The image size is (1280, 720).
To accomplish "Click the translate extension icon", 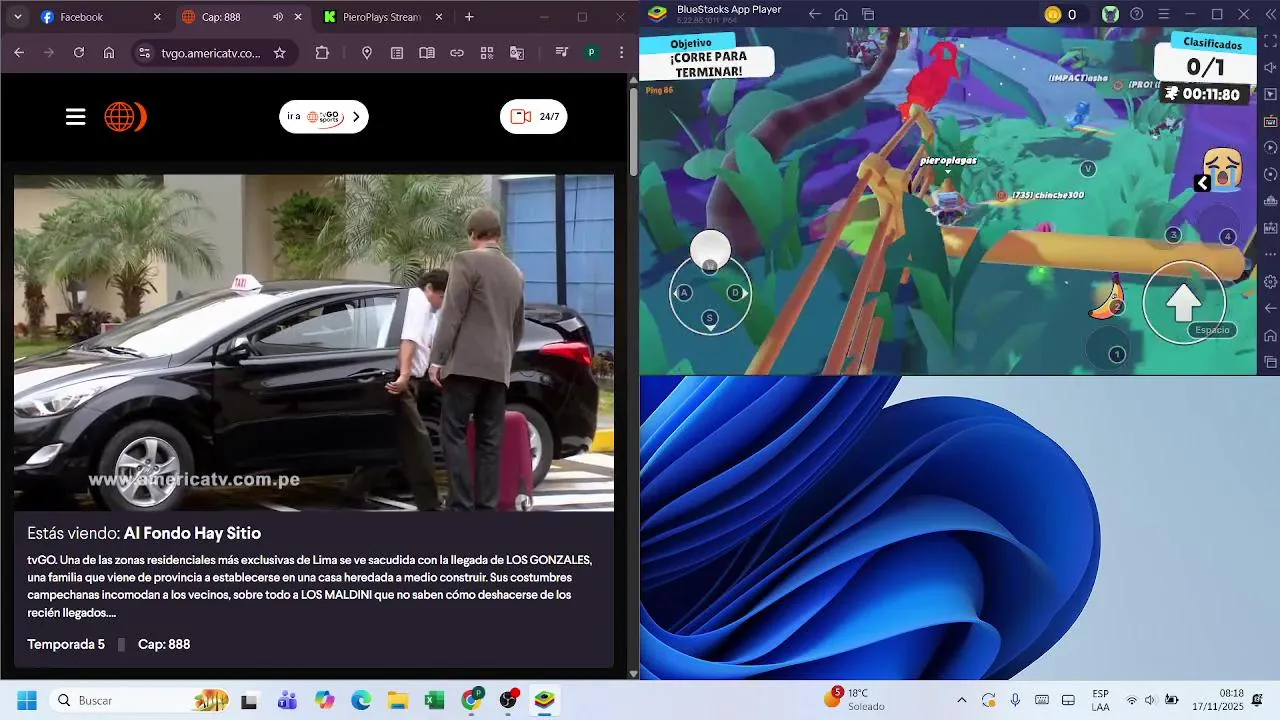I will pos(517,53).
